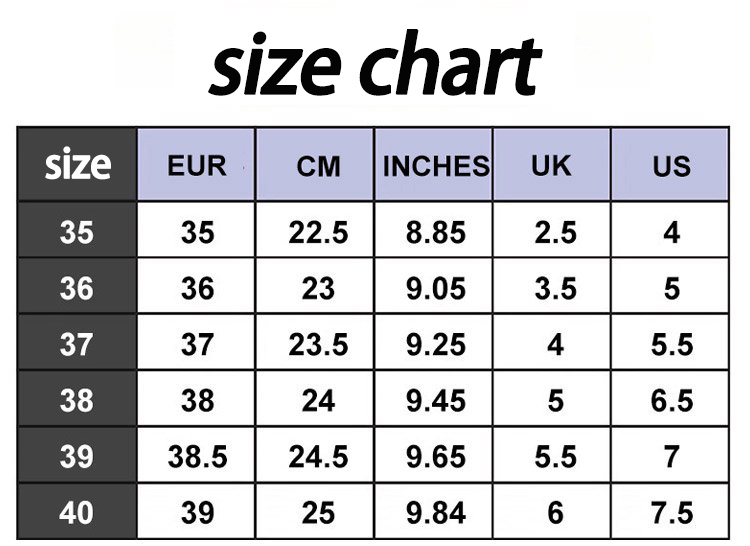Click the 9.05 inches cell

pos(434,286)
